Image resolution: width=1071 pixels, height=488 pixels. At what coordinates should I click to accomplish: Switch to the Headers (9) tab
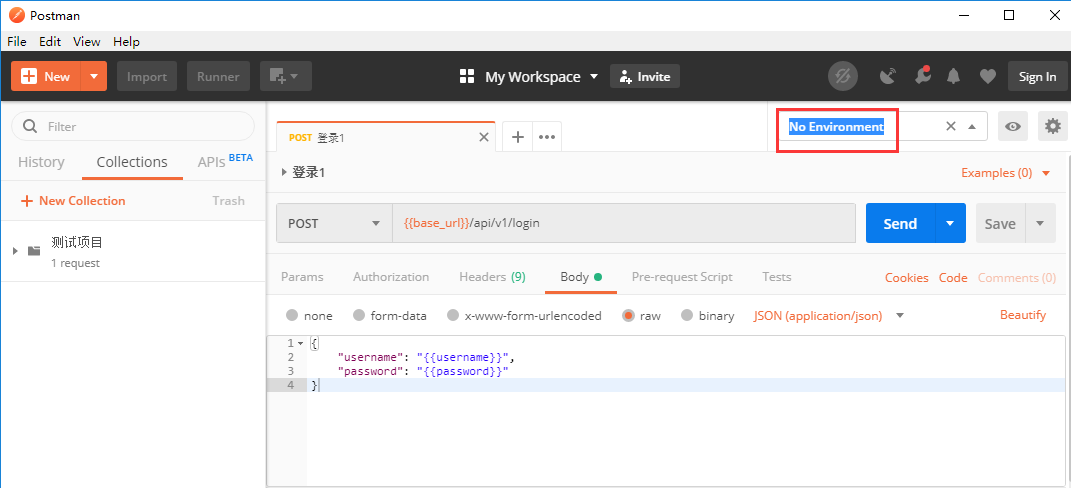(492, 277)
